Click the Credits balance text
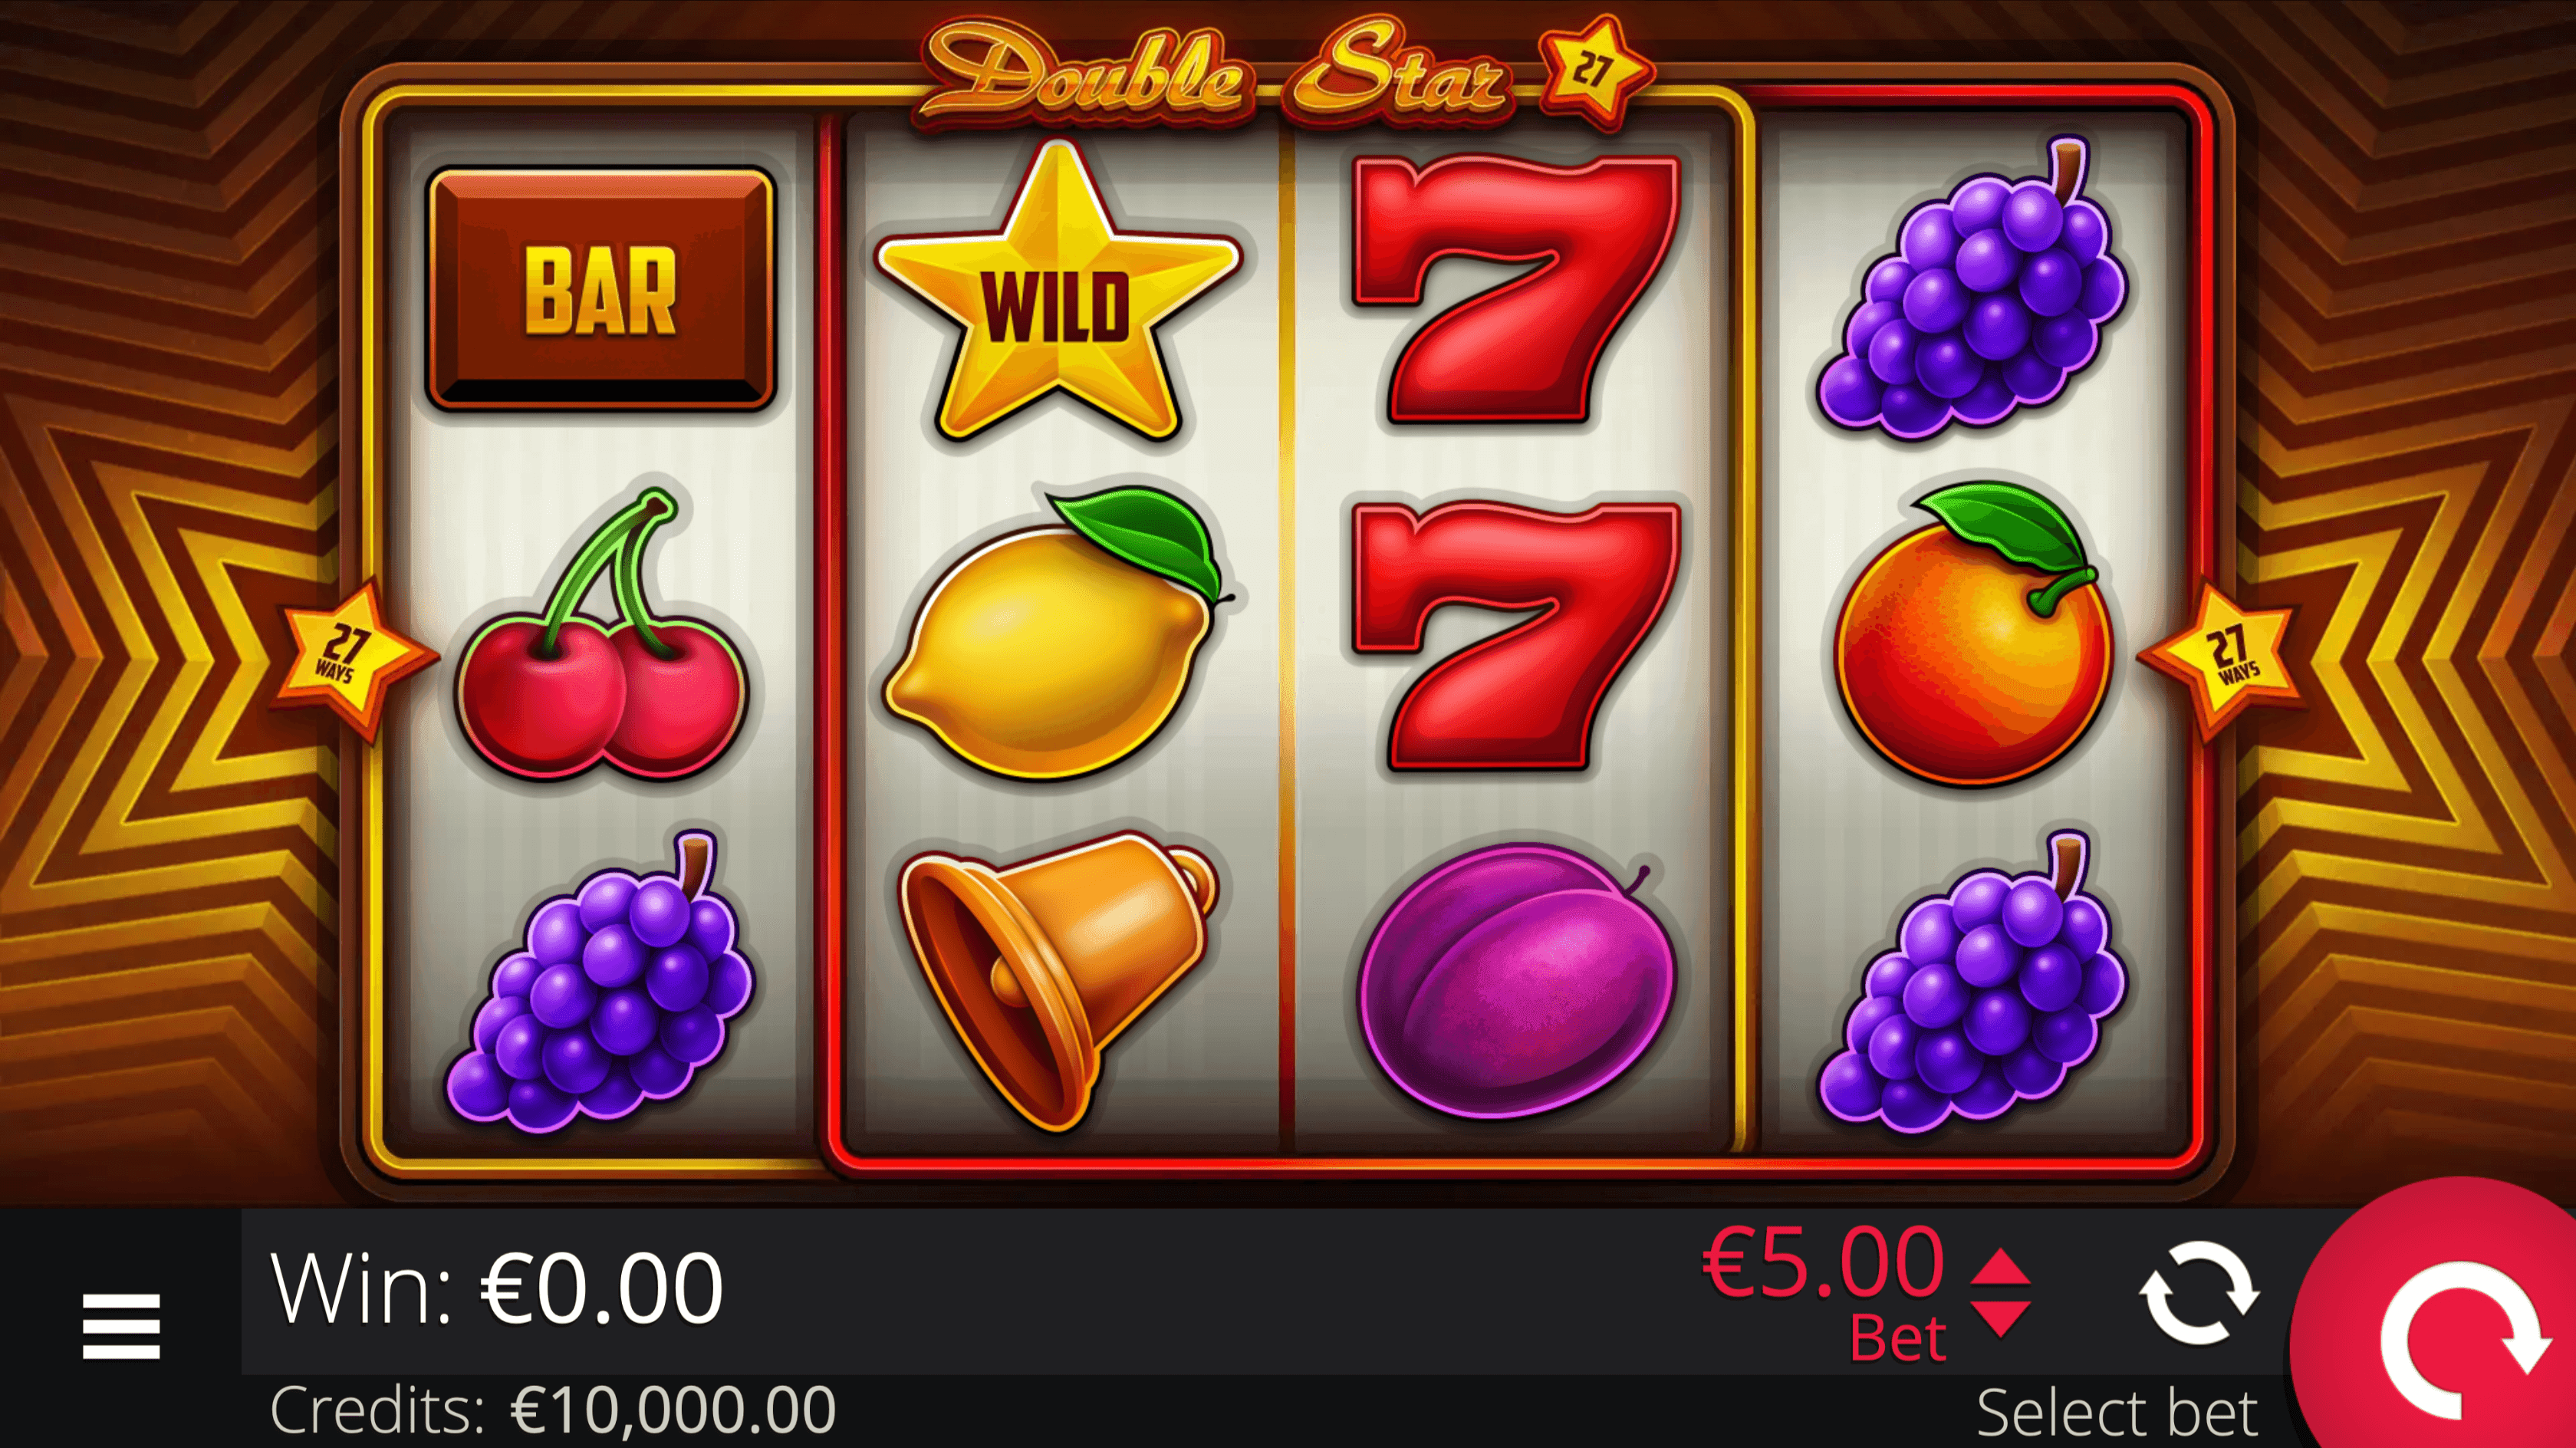Image resolution: width=2576 pixels, height=1448 pixels. 553,1410
